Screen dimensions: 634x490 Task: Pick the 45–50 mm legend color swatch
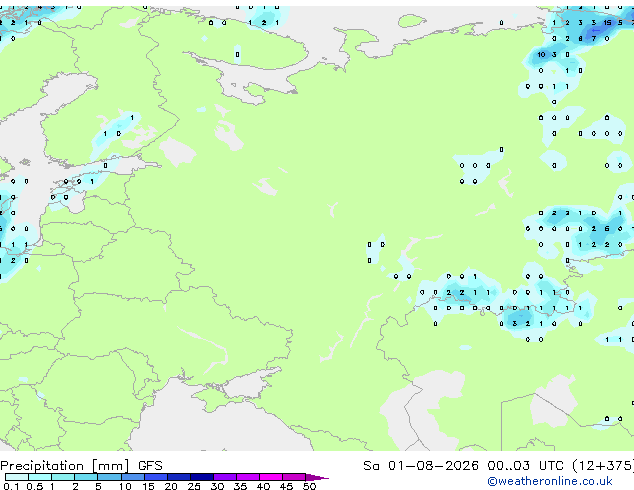(x=294, y=477)
